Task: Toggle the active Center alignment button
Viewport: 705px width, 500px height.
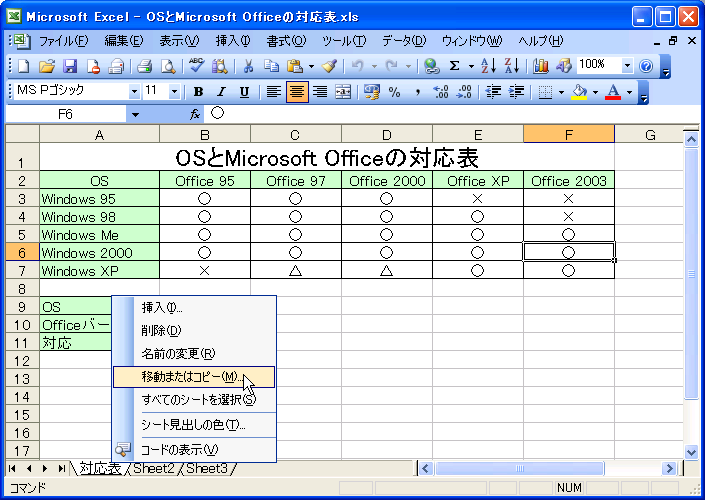Action: pyautogui.click(x=297, y=92)
